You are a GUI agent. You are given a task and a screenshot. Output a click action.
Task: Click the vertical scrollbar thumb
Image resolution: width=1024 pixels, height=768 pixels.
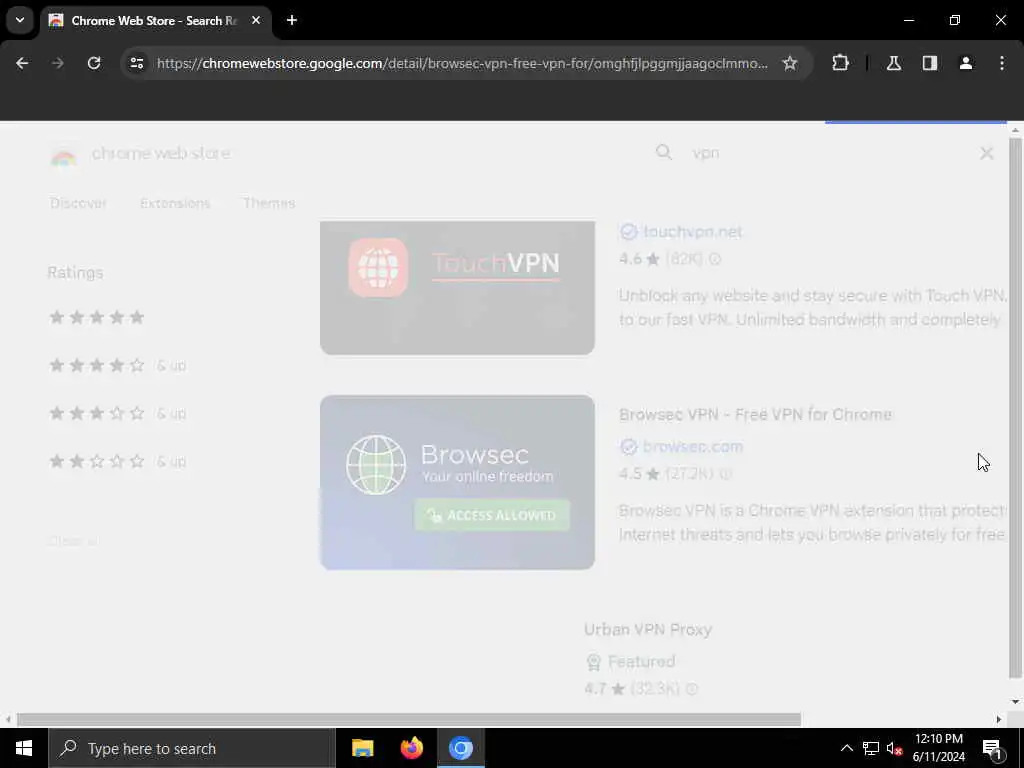point(1015,408)
